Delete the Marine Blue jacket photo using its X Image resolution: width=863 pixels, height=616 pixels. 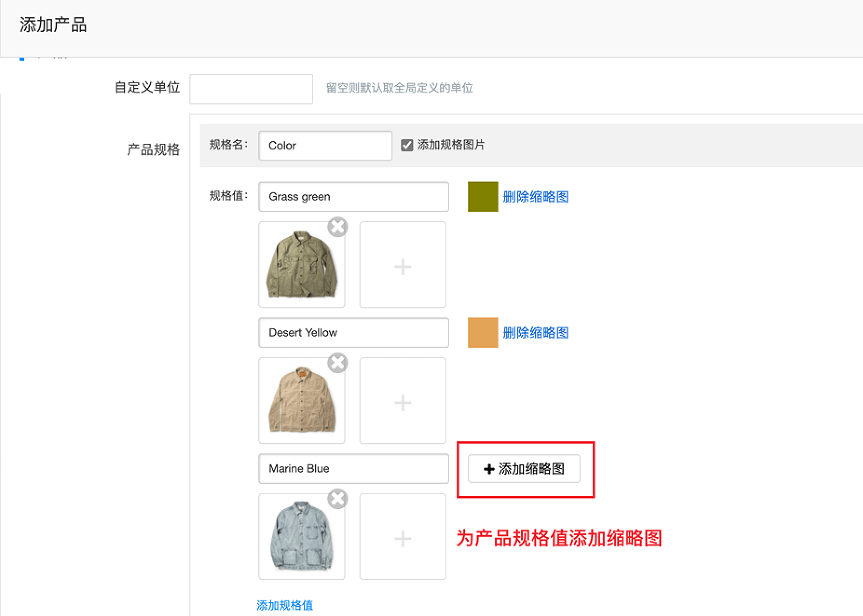point(337,499)
